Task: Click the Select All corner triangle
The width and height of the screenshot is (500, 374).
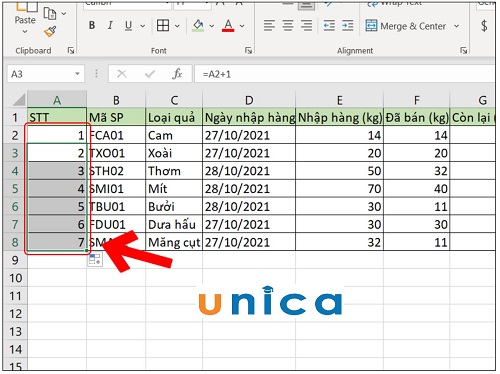Action: click(19, 100)
